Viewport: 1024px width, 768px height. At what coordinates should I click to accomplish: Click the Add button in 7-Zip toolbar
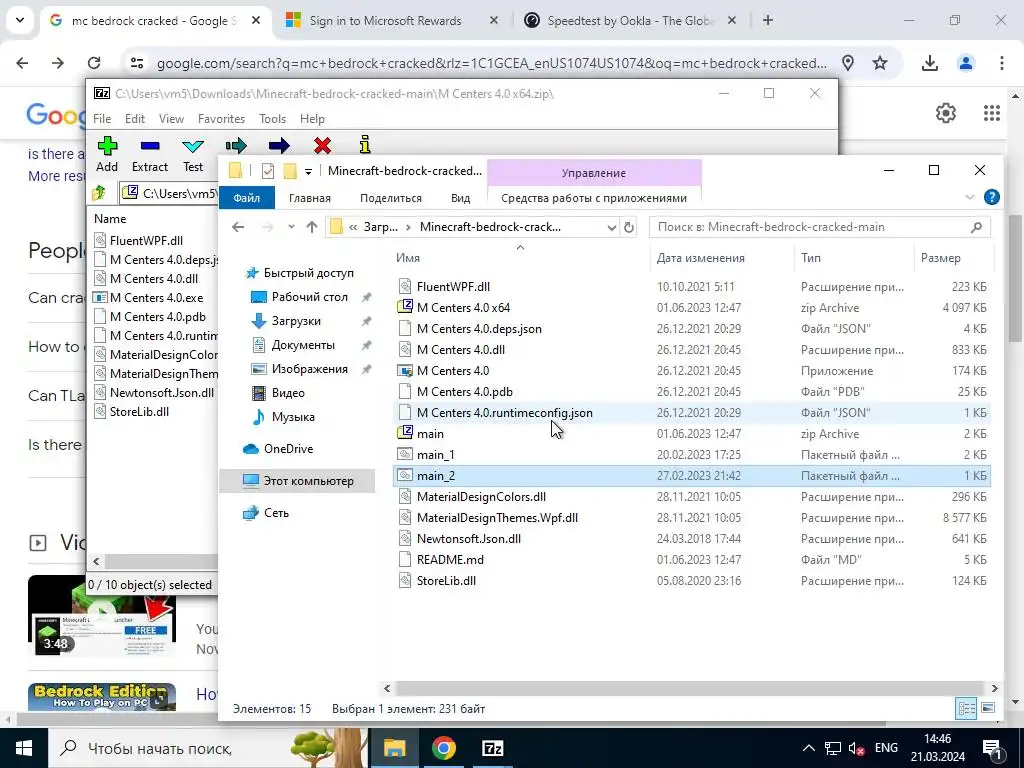pyautogui.click(x=107, y=154)
